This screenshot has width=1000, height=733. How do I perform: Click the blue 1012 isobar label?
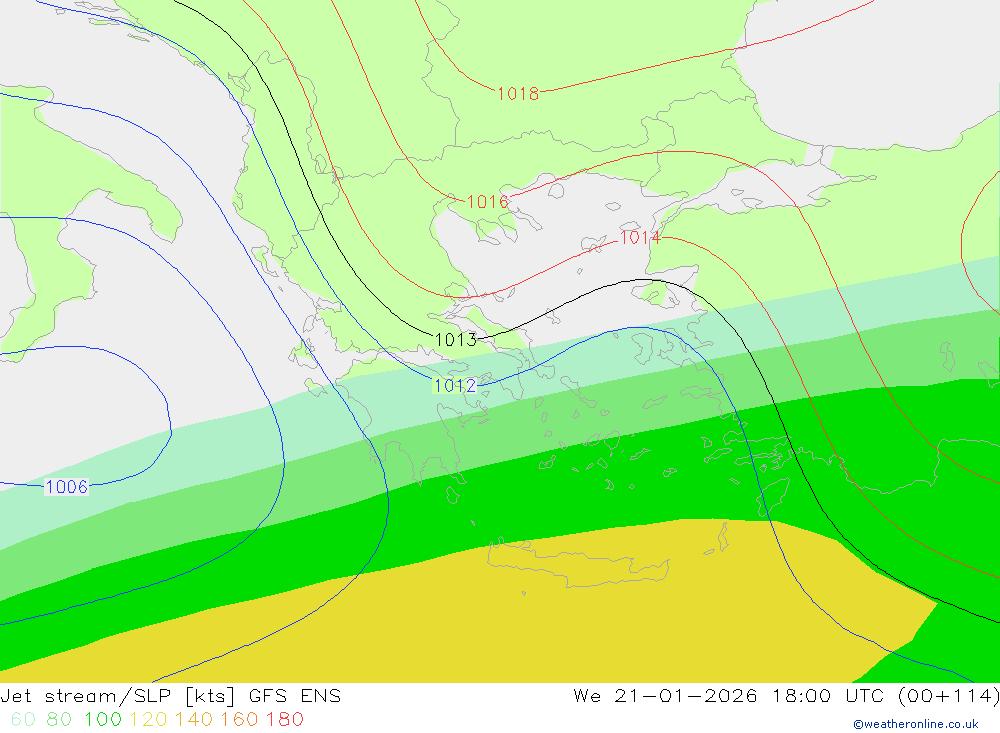(455, 385)
